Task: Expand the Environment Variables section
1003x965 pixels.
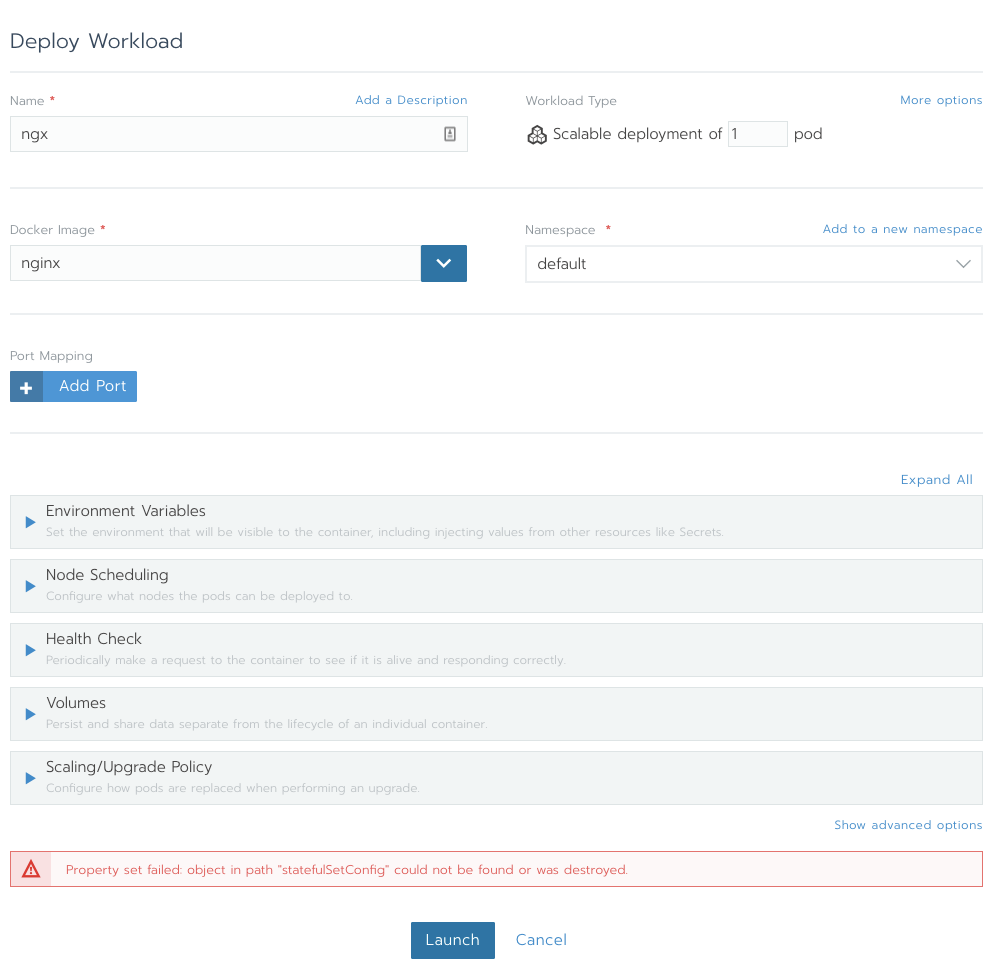Action: click(x=496, y=522)
